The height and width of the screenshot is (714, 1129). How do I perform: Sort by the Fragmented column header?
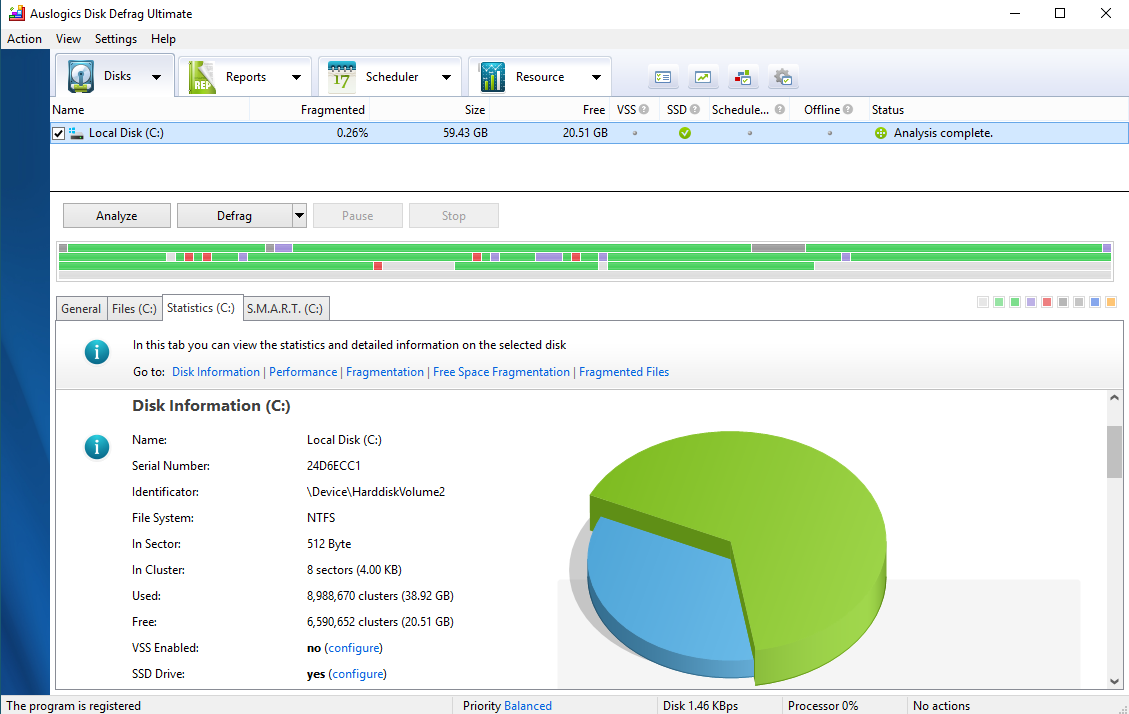tap(310, 109)
